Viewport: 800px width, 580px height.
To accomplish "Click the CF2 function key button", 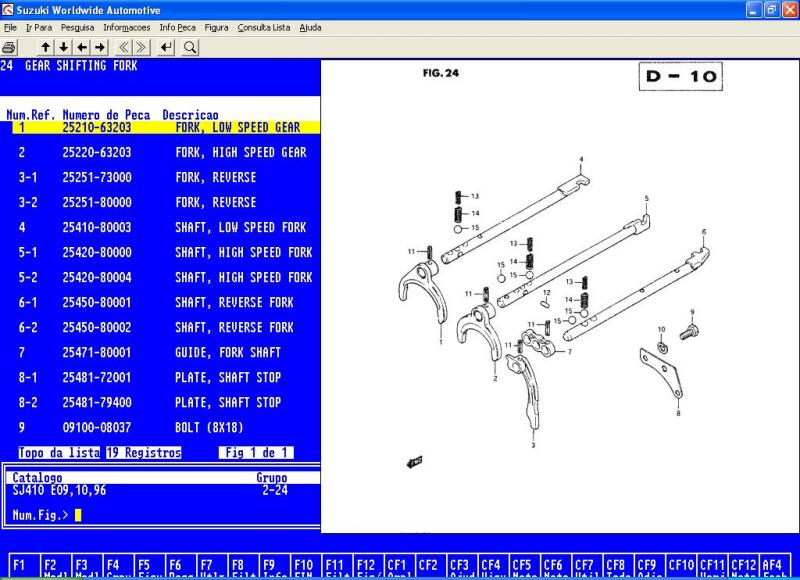I will (x=432, y=565).
